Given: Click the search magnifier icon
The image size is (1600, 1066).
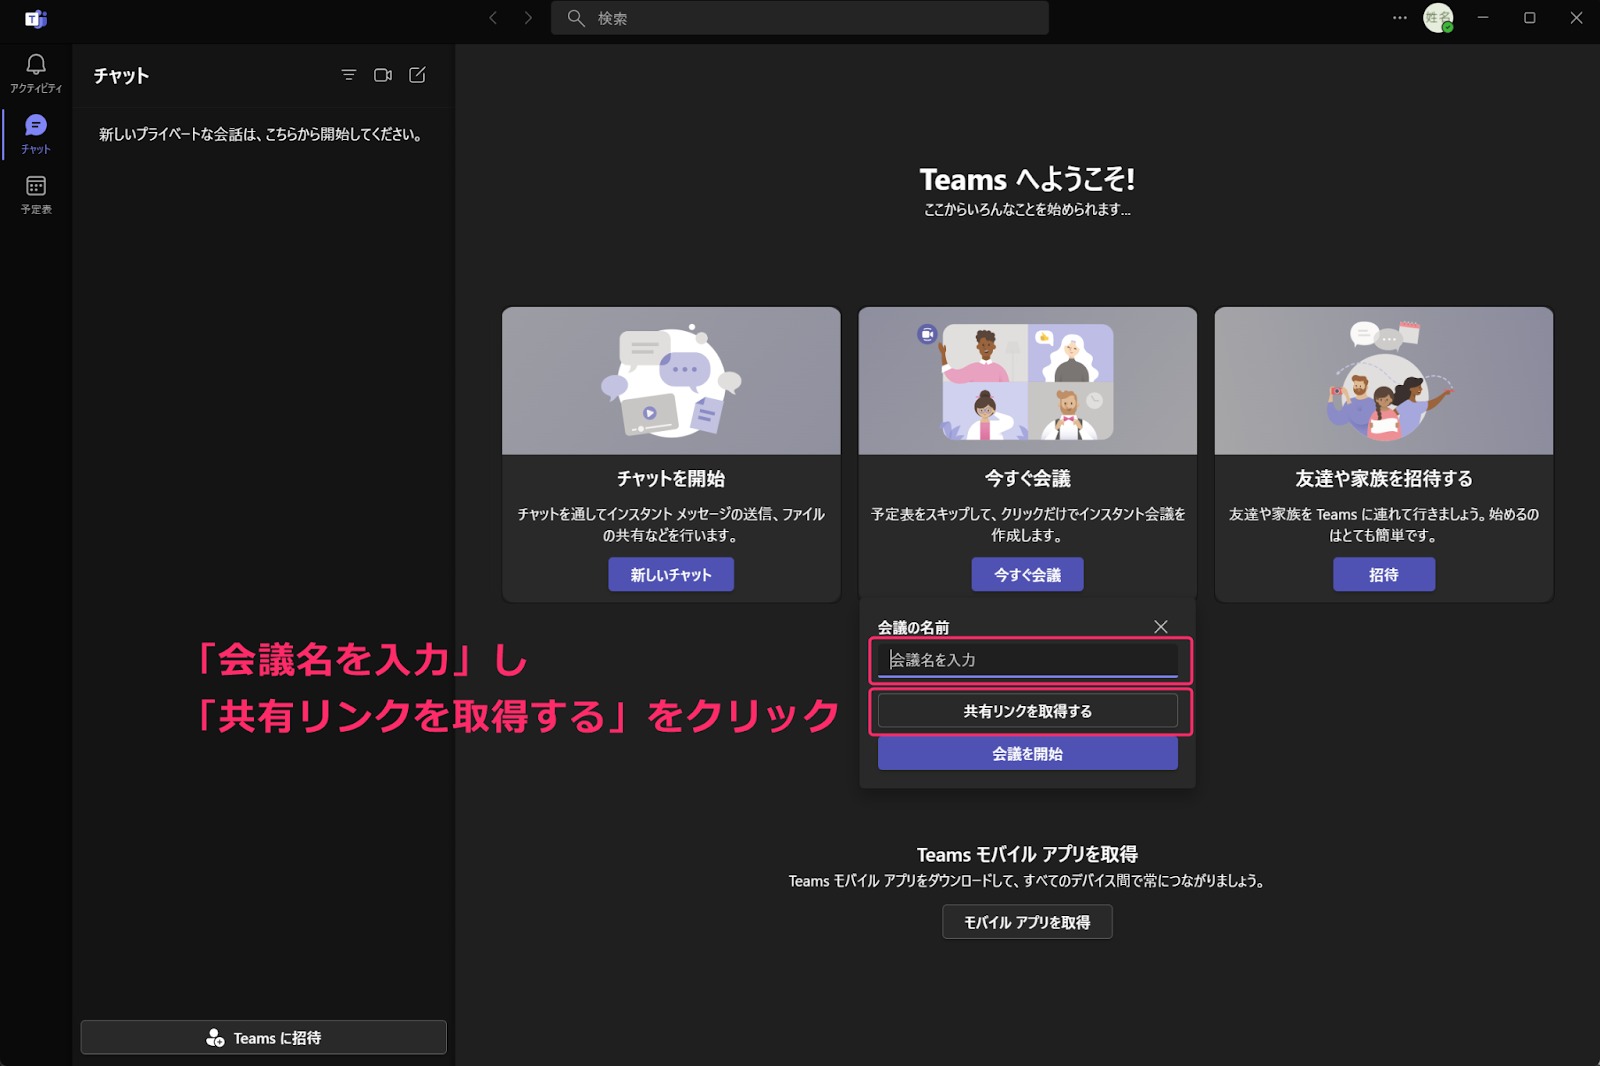Looking at the screenshot, I should point(576,18).
